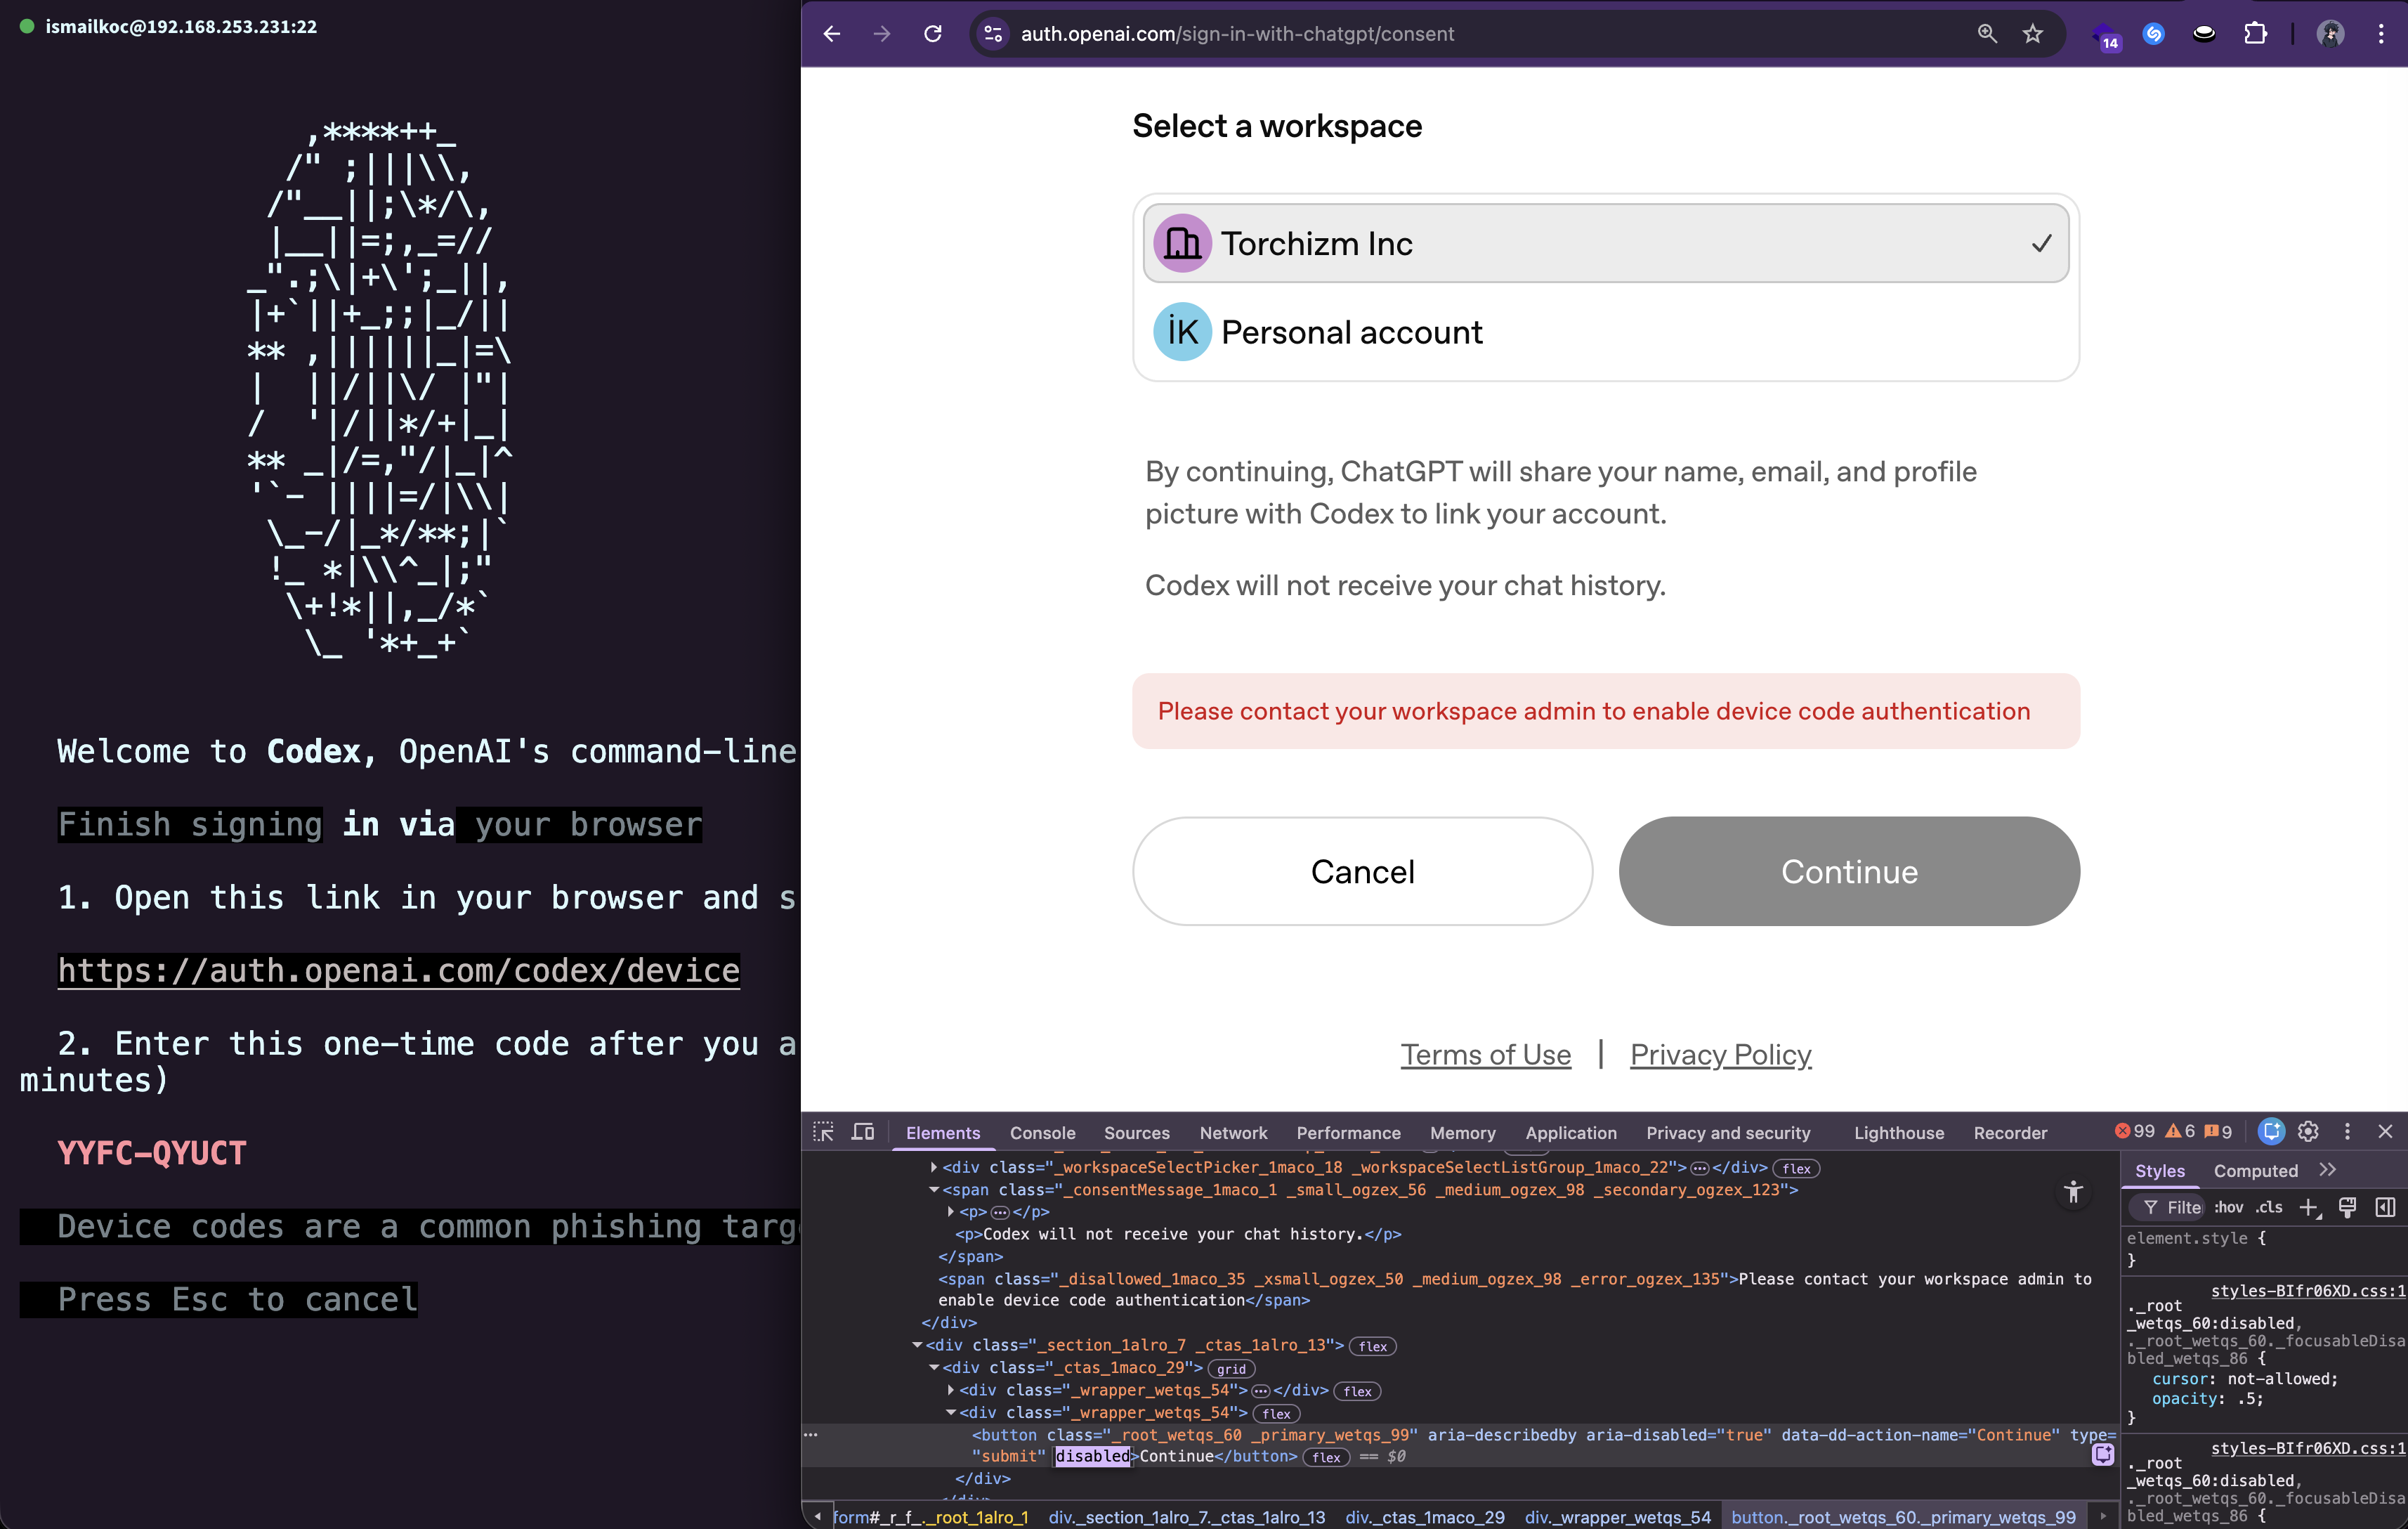Screen dimensions: 2408x1529
Task: Click the Torchizm Inc building avatar
Action: click(1182, 243)
